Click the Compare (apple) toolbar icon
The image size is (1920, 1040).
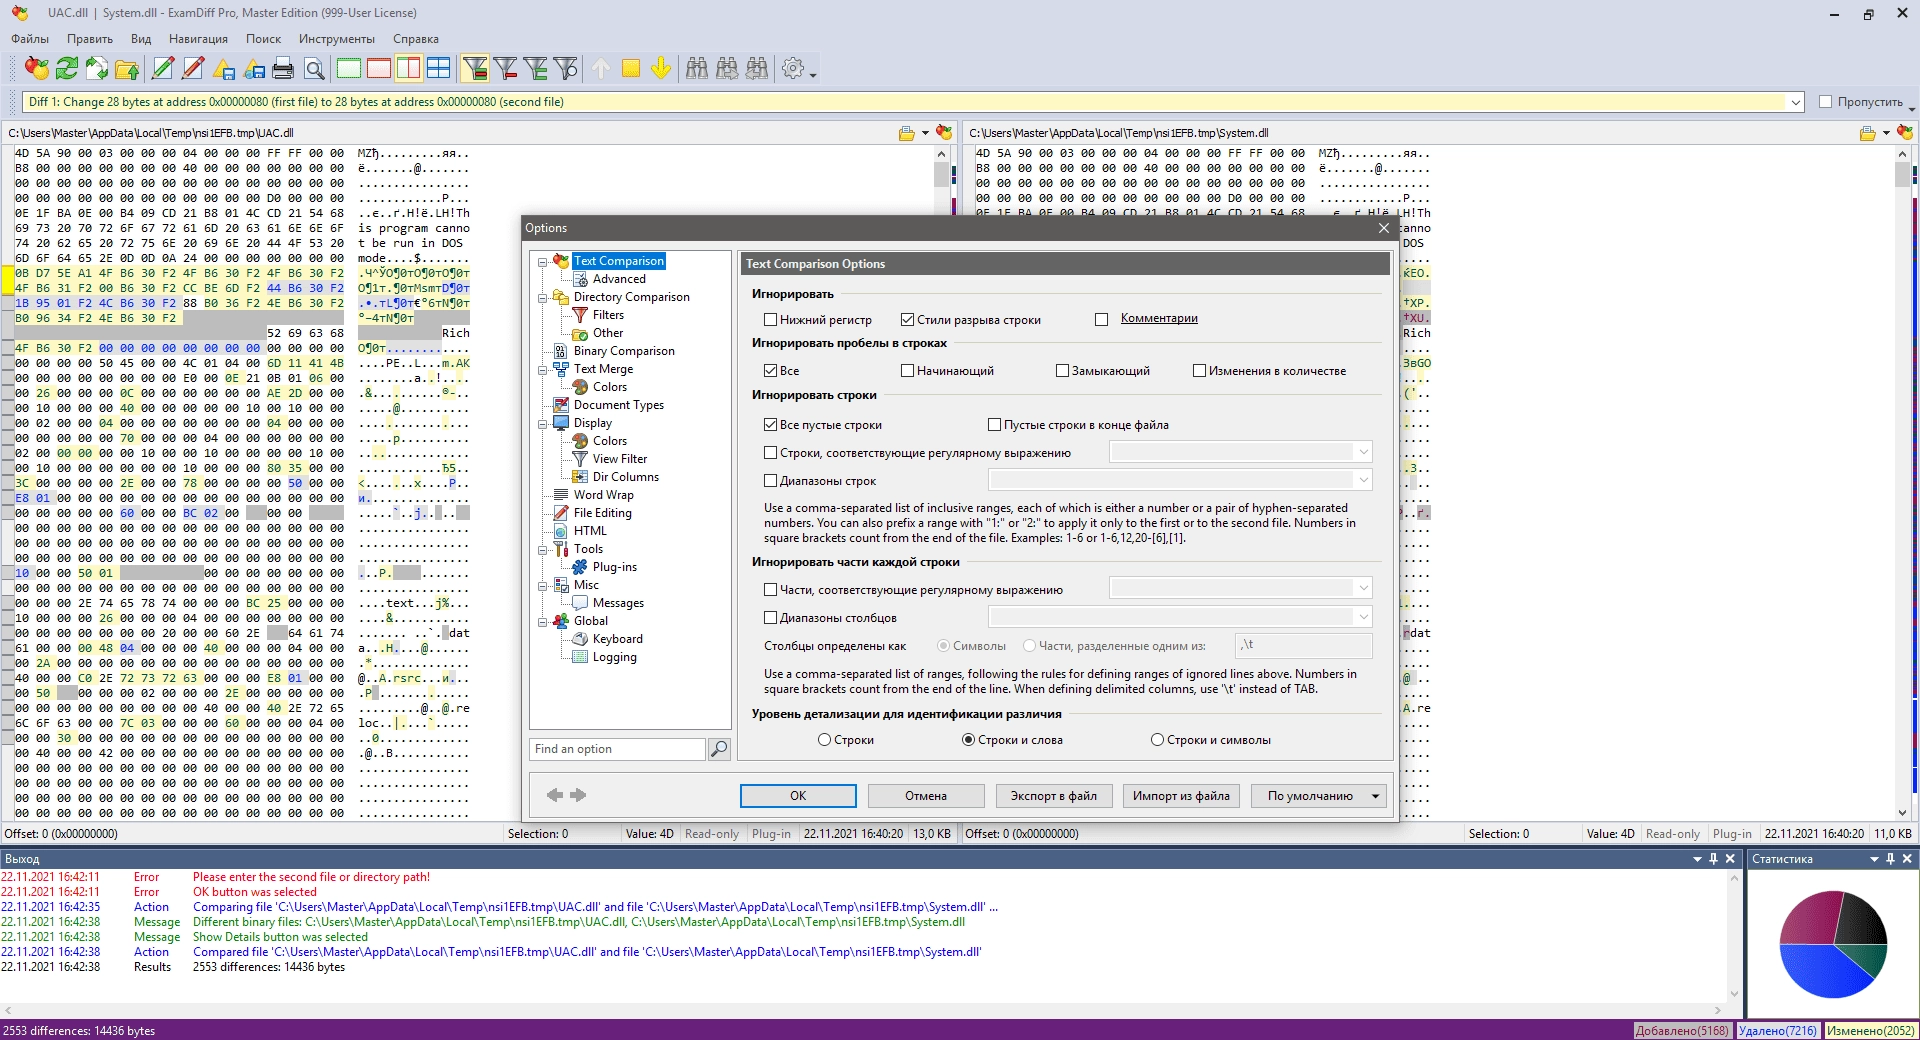37,68
